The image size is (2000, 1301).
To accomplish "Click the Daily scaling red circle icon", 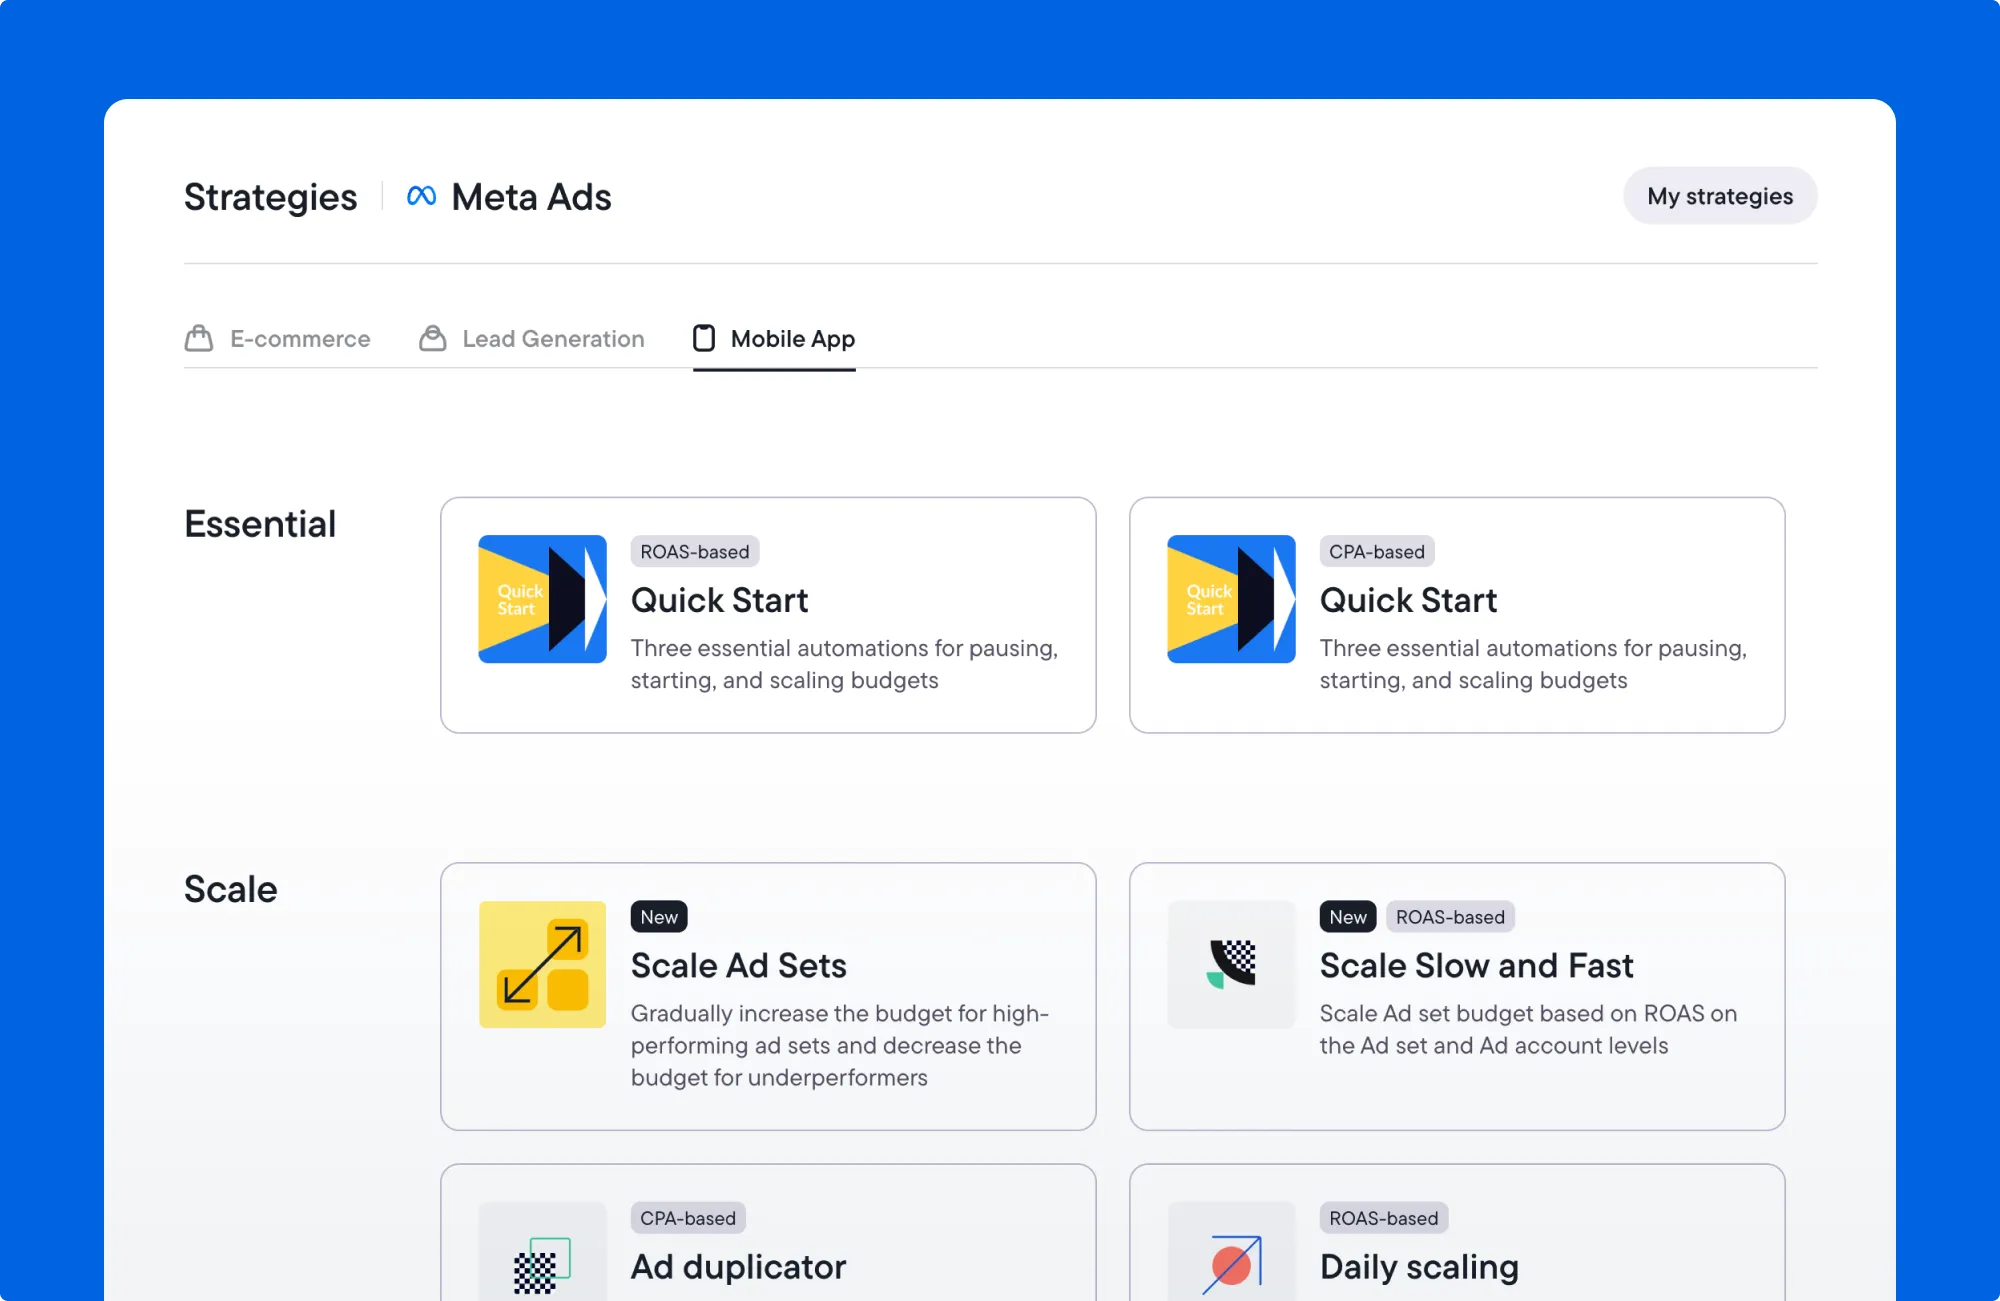I will pyautogui.click(x=1231, y=1264).
